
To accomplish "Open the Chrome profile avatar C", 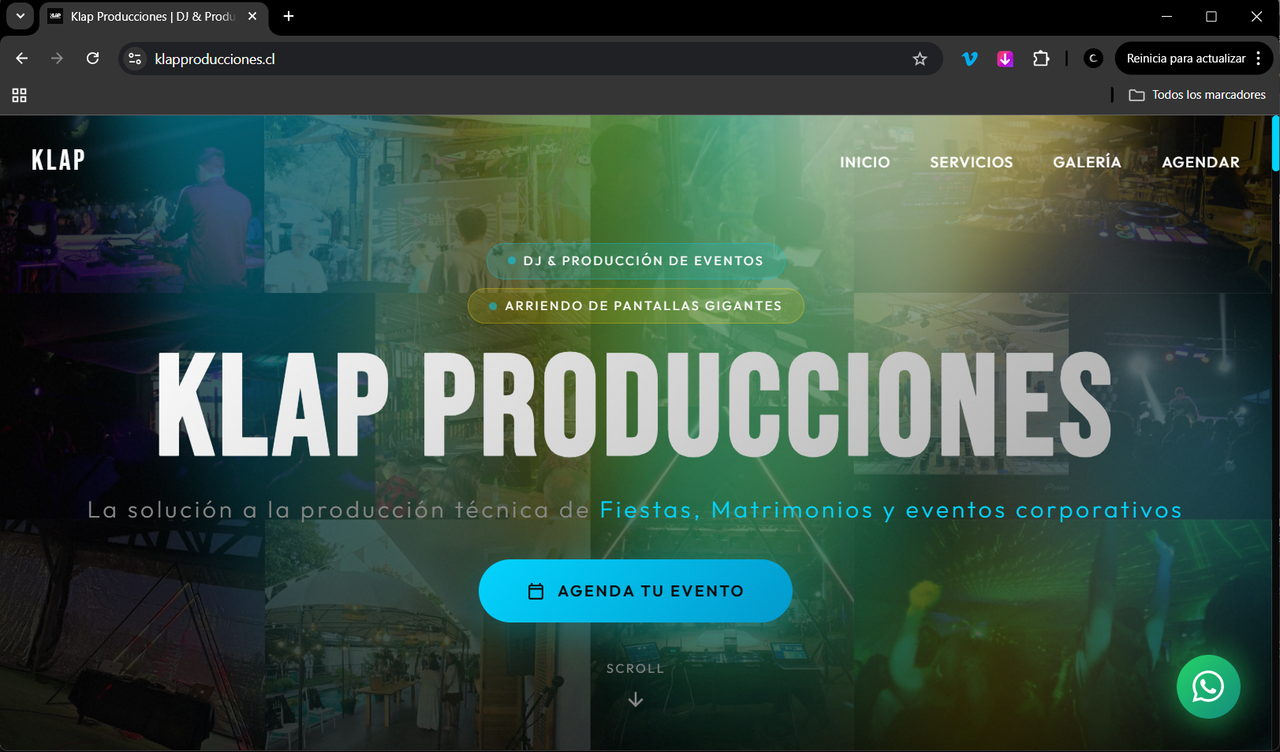I will click(x=1092, y=58).
